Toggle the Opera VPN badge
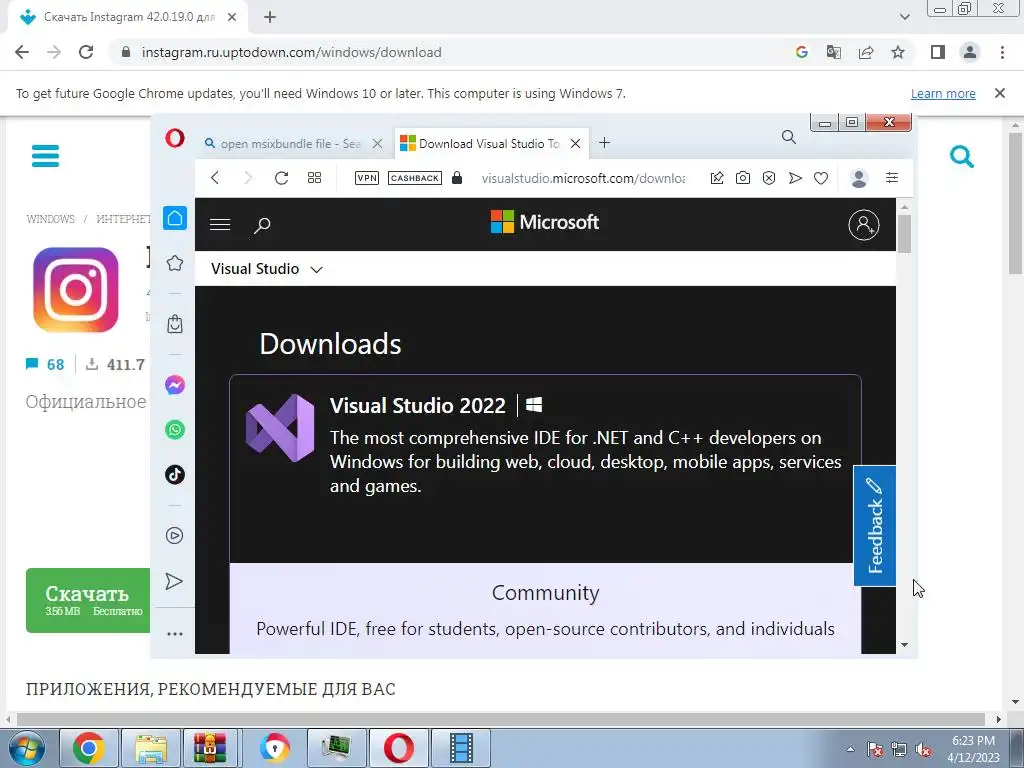 pos(366,178)
